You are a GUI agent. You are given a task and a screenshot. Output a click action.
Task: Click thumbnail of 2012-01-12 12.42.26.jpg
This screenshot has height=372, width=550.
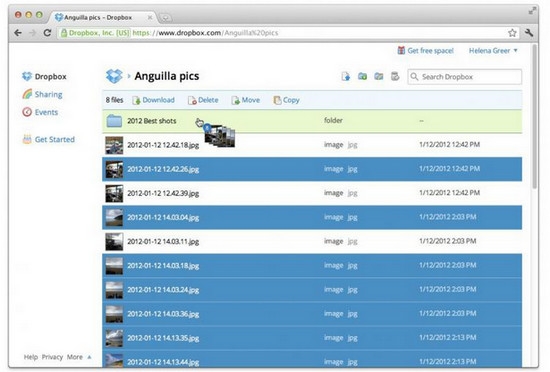click(114, 169)
